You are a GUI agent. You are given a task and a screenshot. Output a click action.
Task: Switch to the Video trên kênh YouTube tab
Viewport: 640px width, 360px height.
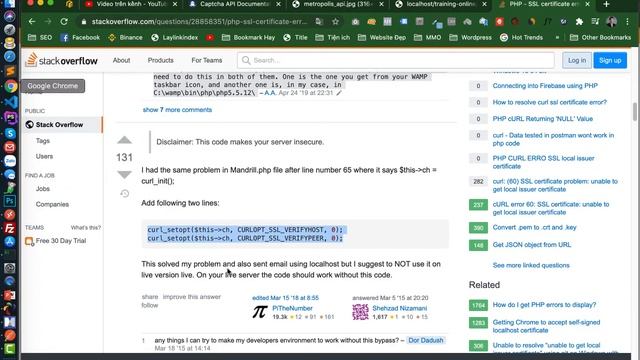131,4
